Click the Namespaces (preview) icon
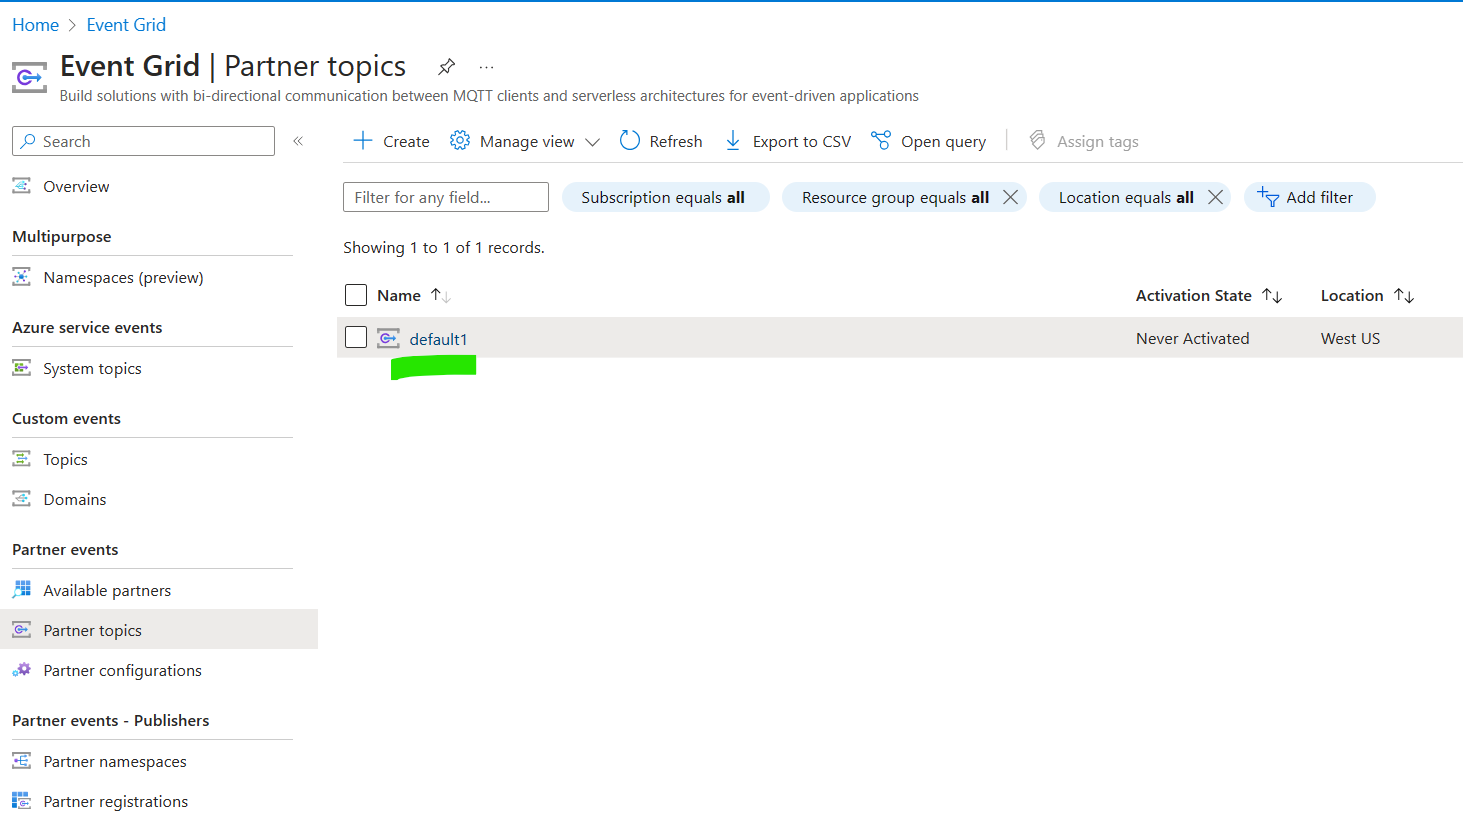Screen dimensions: 1463x836 (21, 277)
